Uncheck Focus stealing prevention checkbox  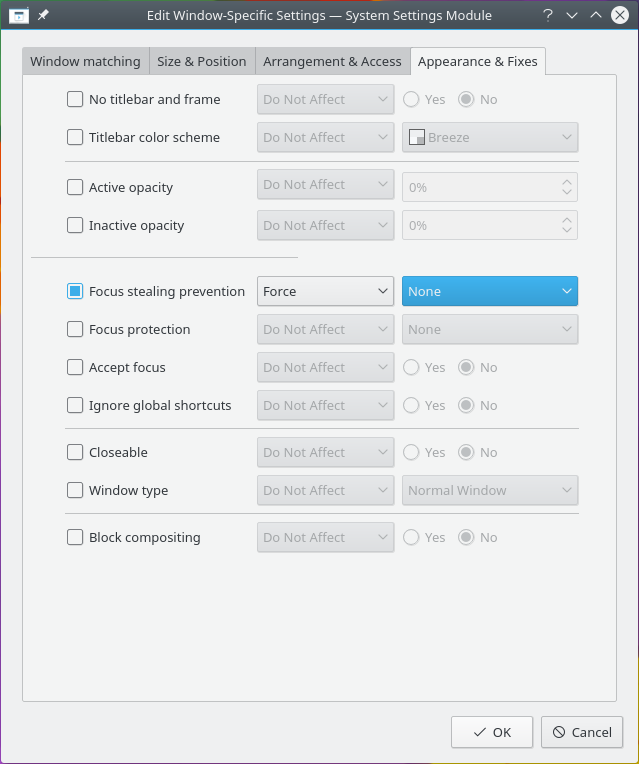coord(75,291)
